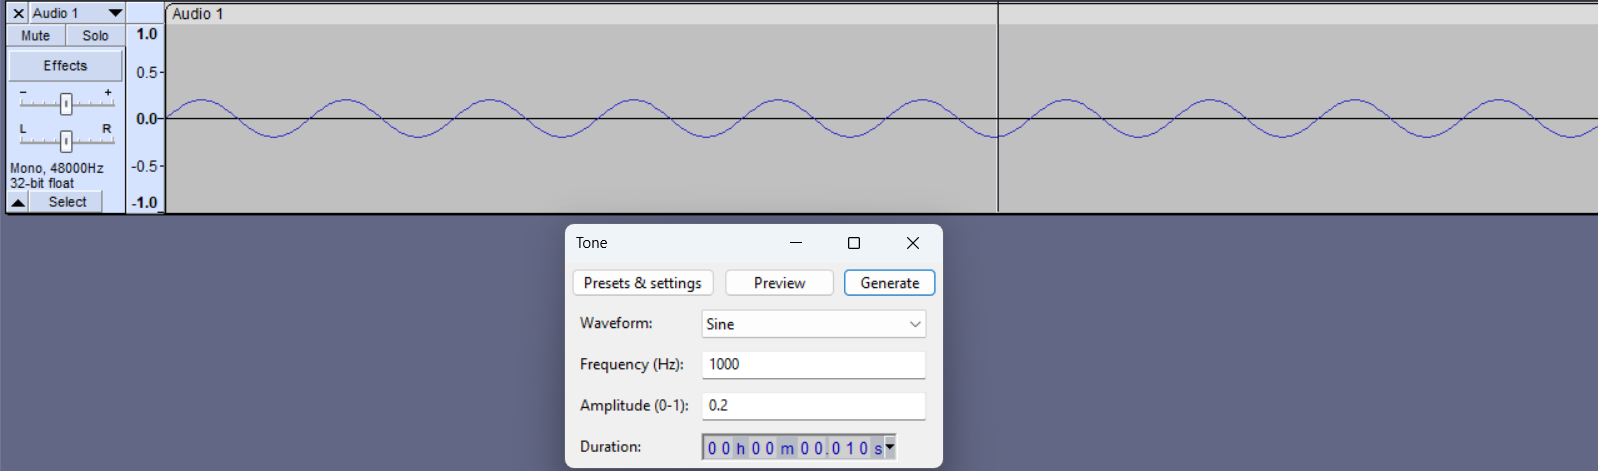The width and height of the screenshot is (1598, 471).
Task: Adjust the track pan slider
Action: tap(66, 140)
